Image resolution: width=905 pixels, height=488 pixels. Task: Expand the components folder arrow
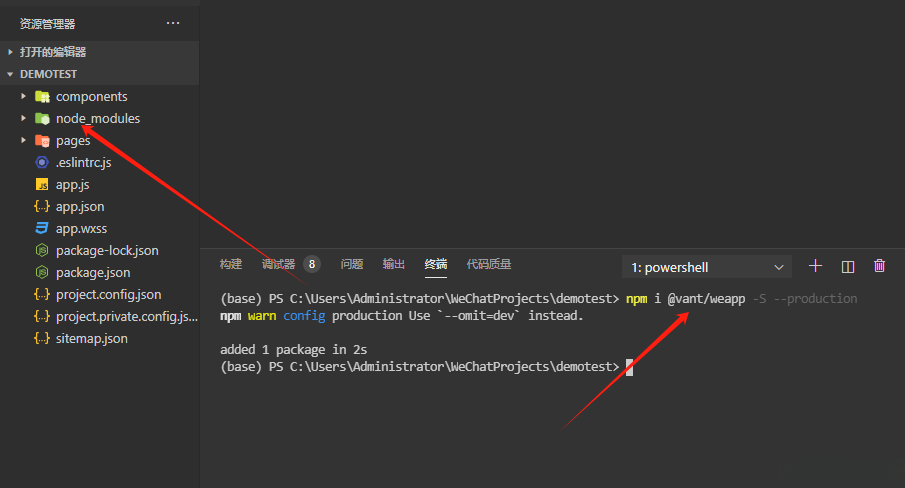pos(23,96)
